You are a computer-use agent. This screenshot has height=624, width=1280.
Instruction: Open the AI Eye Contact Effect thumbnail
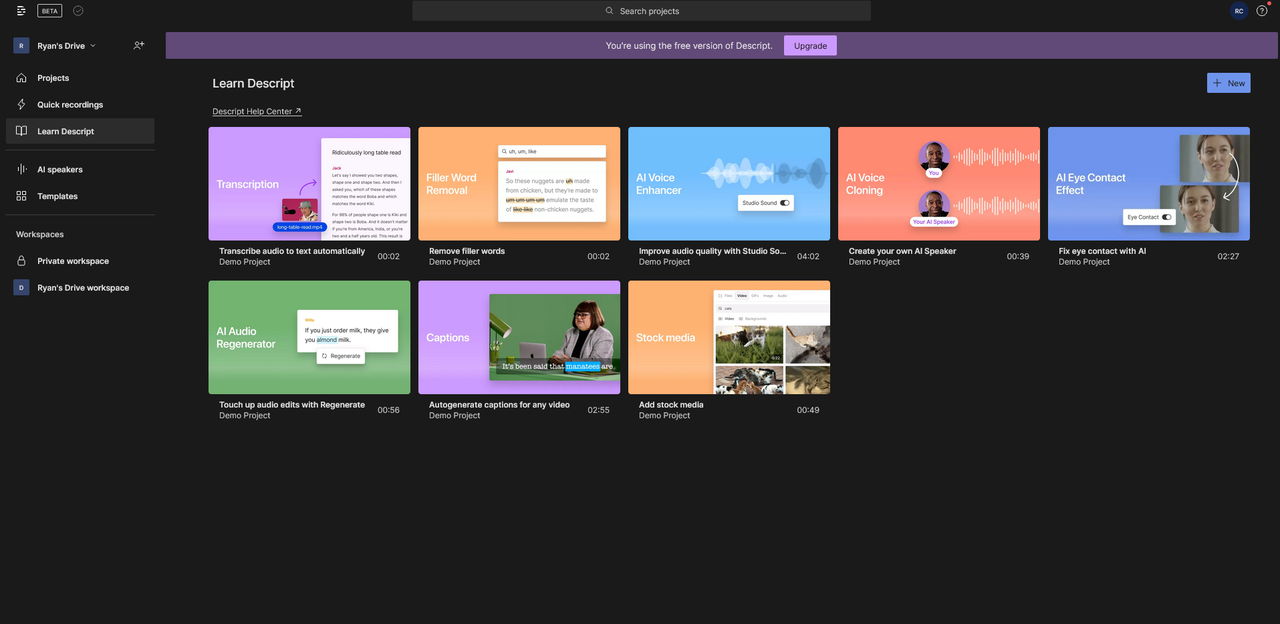[x=1149, y=184]
